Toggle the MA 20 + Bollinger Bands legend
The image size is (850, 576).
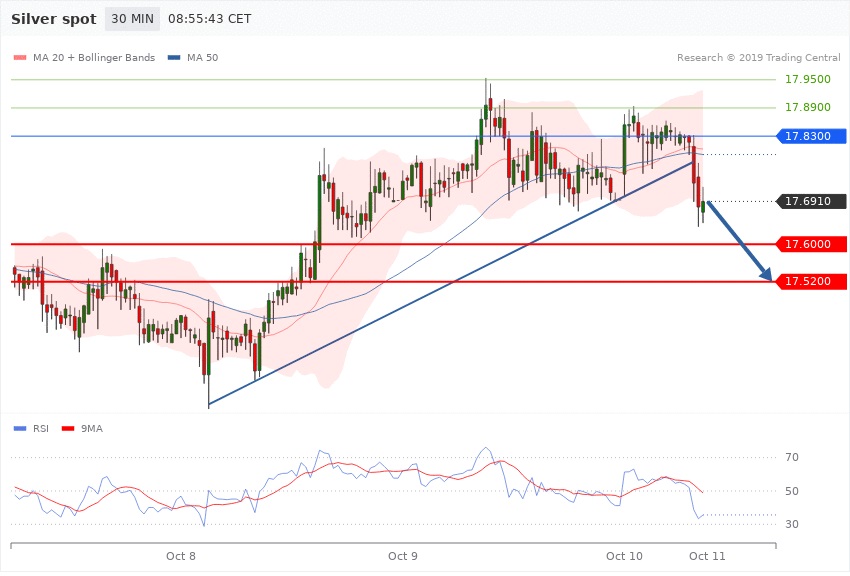(86, 58)
